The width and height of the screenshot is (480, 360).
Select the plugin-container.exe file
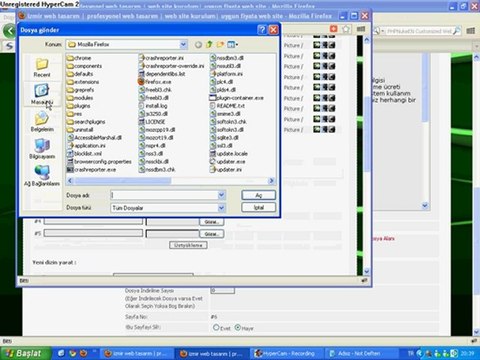237,98
